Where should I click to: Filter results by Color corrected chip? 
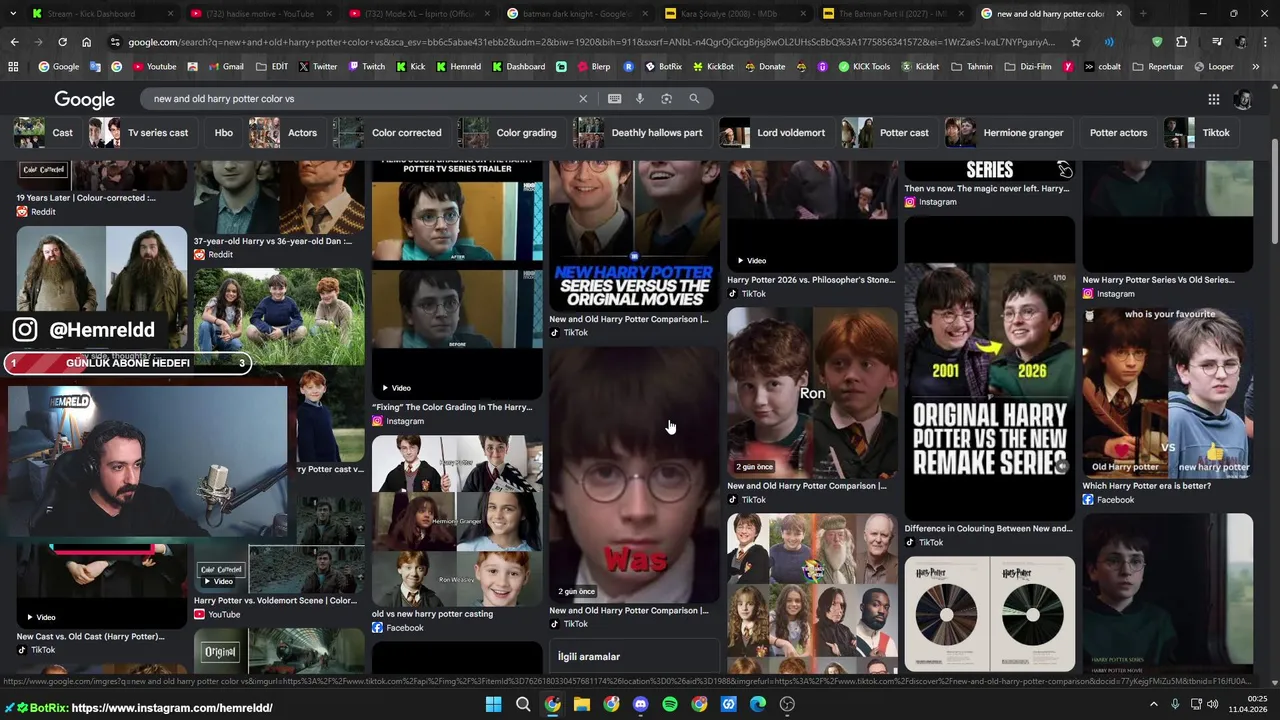point(390,133)
